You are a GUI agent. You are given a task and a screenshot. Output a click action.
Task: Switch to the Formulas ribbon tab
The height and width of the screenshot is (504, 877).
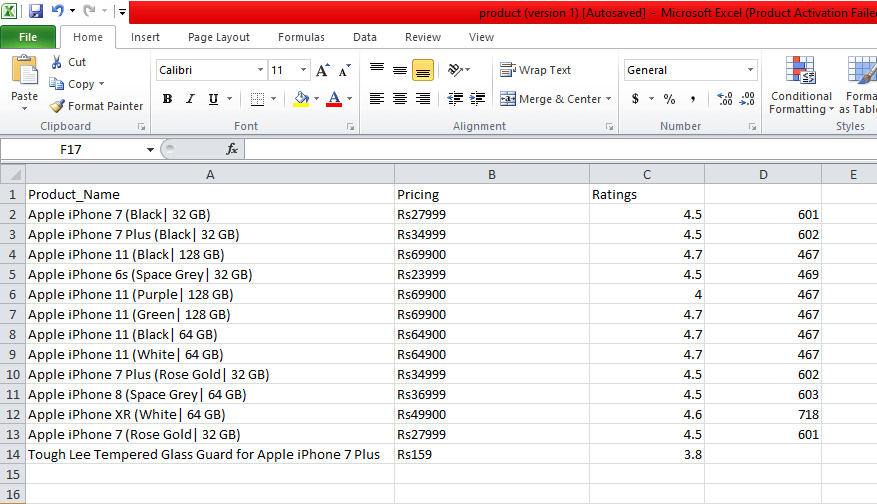(x=301, y=37)
